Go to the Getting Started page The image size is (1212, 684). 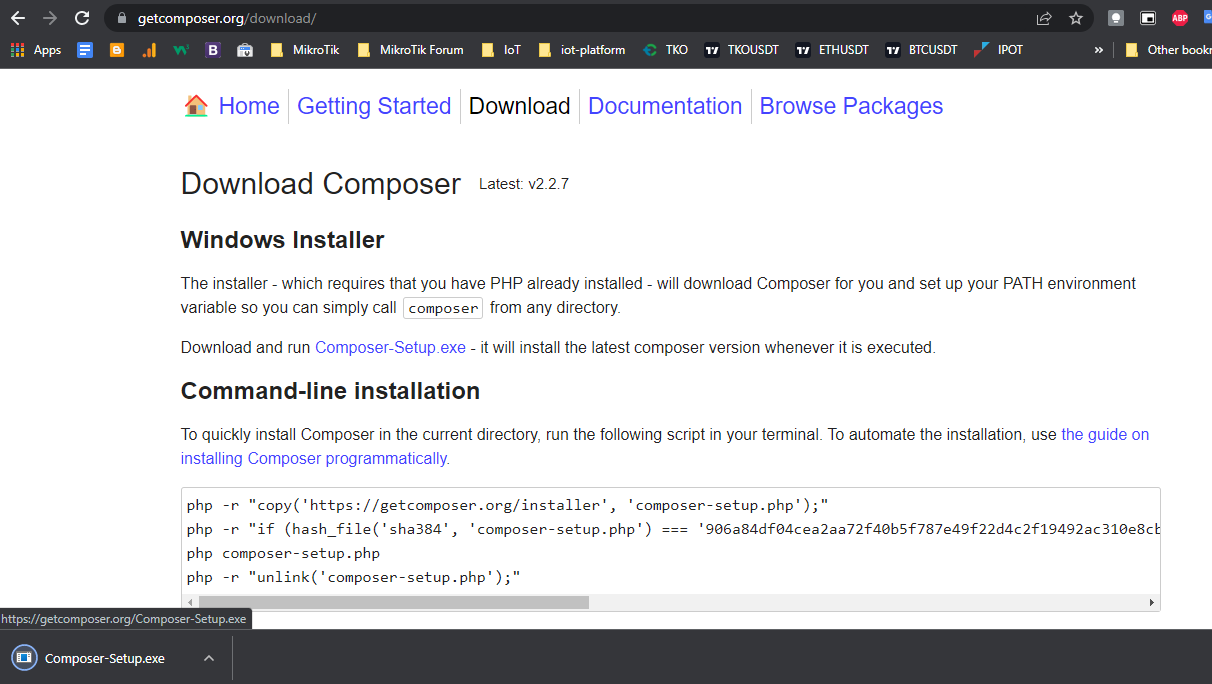pos(374,105)
